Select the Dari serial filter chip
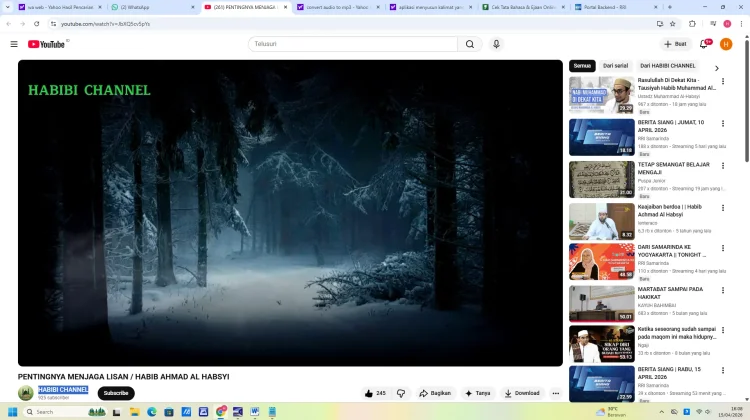750x420 pixels. (x=615, y=66)
